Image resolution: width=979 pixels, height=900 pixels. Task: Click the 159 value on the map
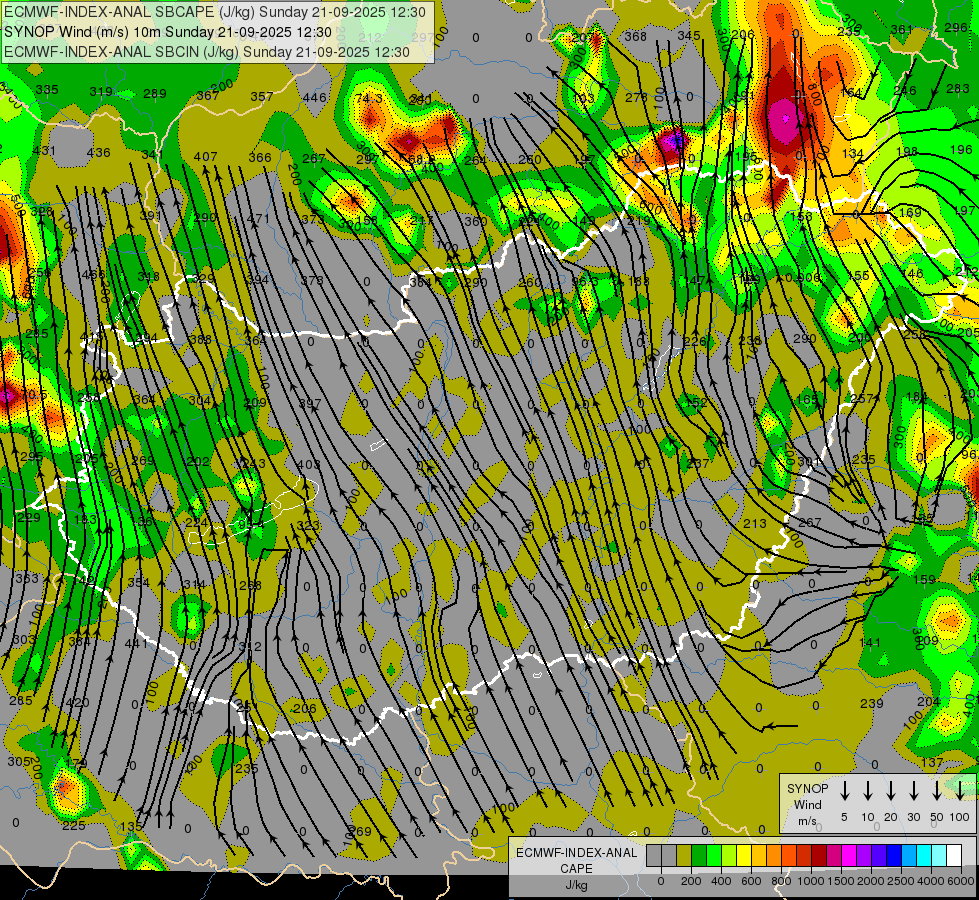[x=924, y=580]
